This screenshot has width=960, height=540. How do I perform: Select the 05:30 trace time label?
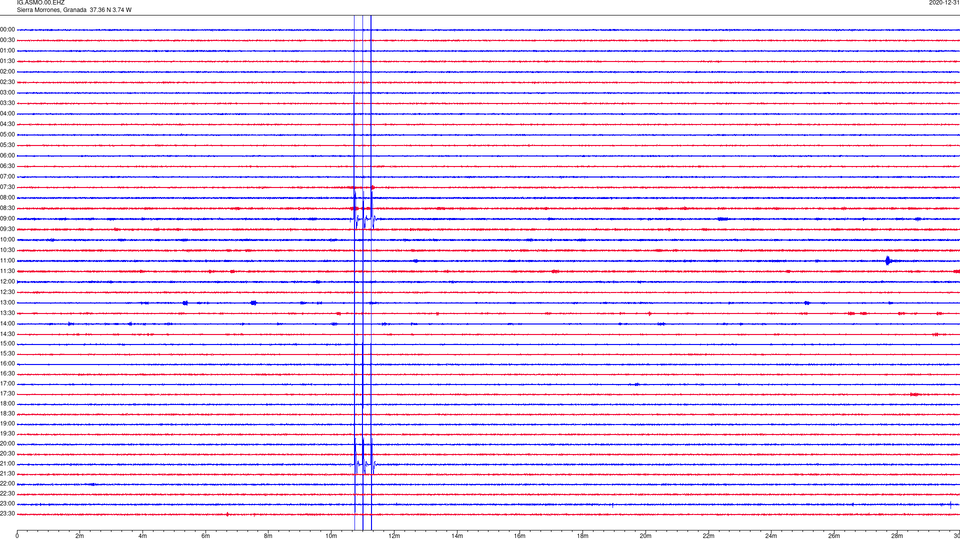7,145
